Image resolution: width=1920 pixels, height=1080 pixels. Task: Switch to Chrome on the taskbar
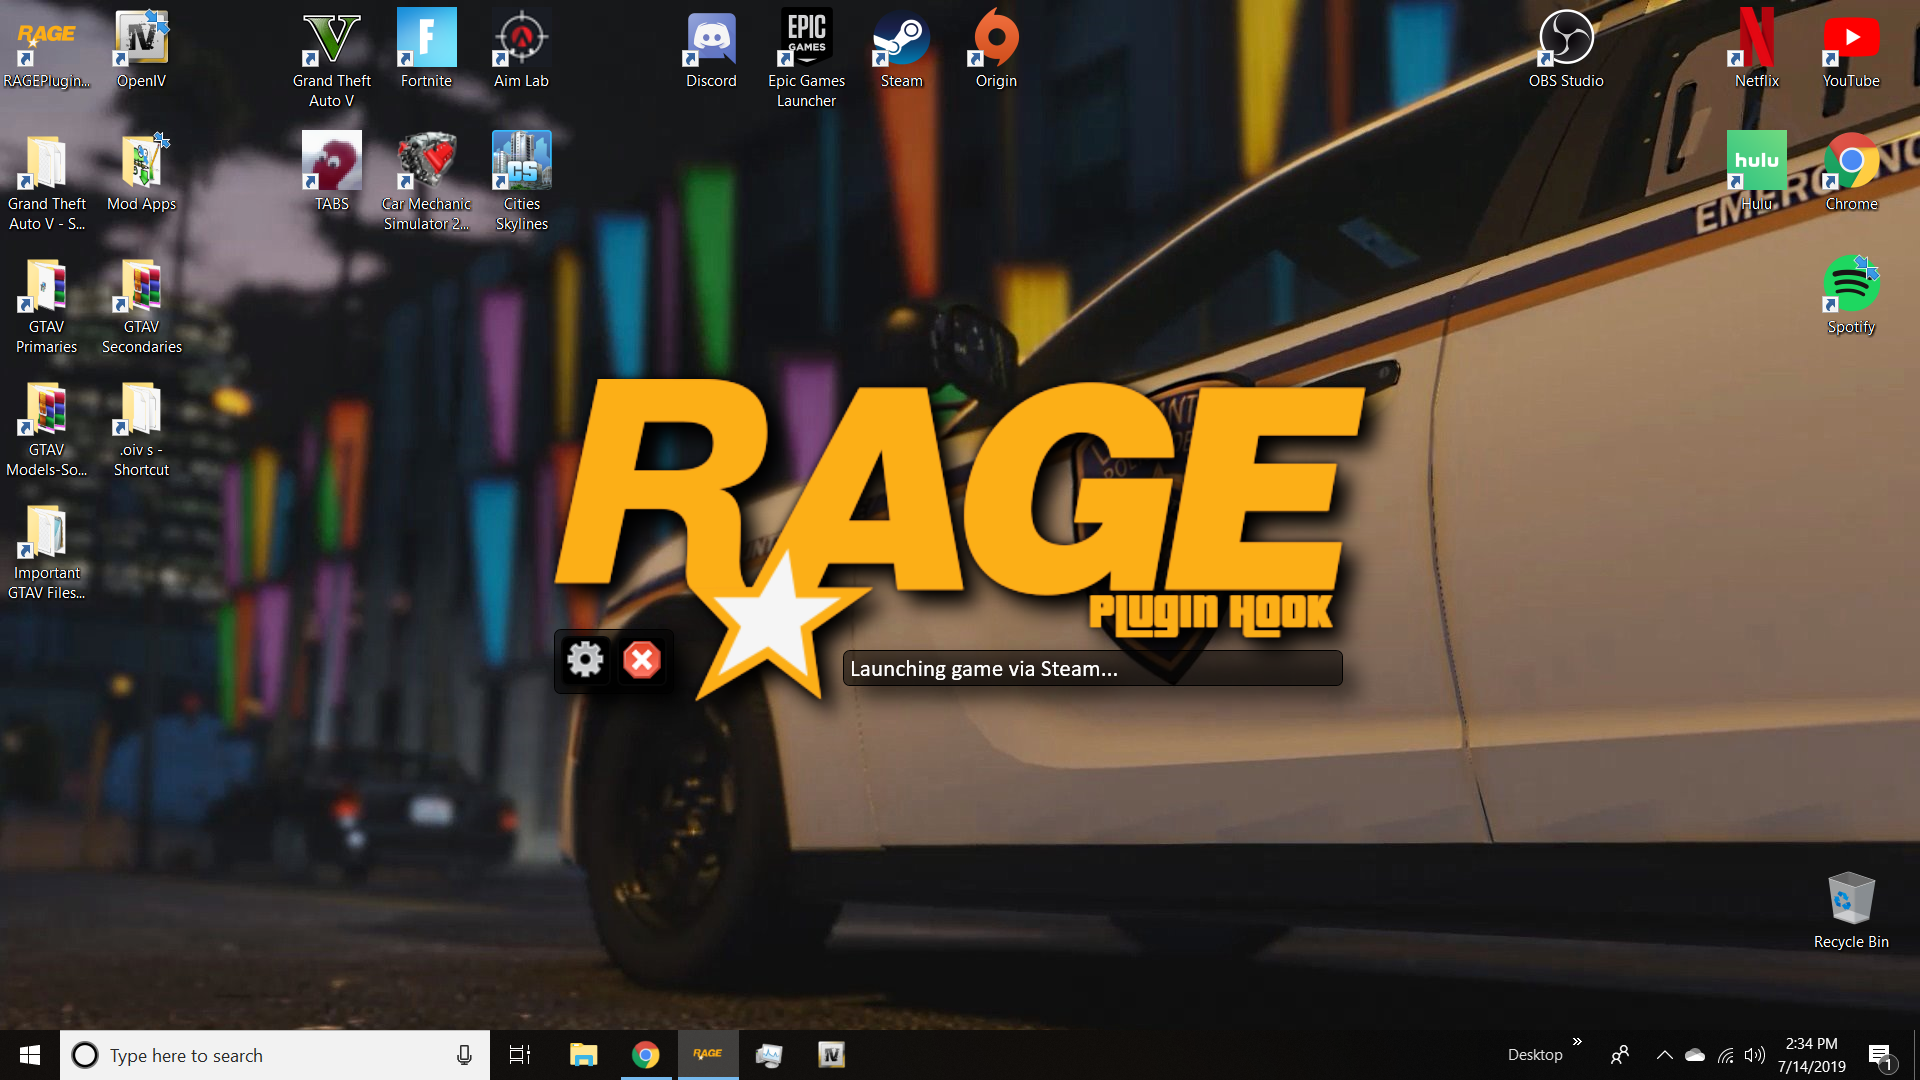(x=646, y=1055)
